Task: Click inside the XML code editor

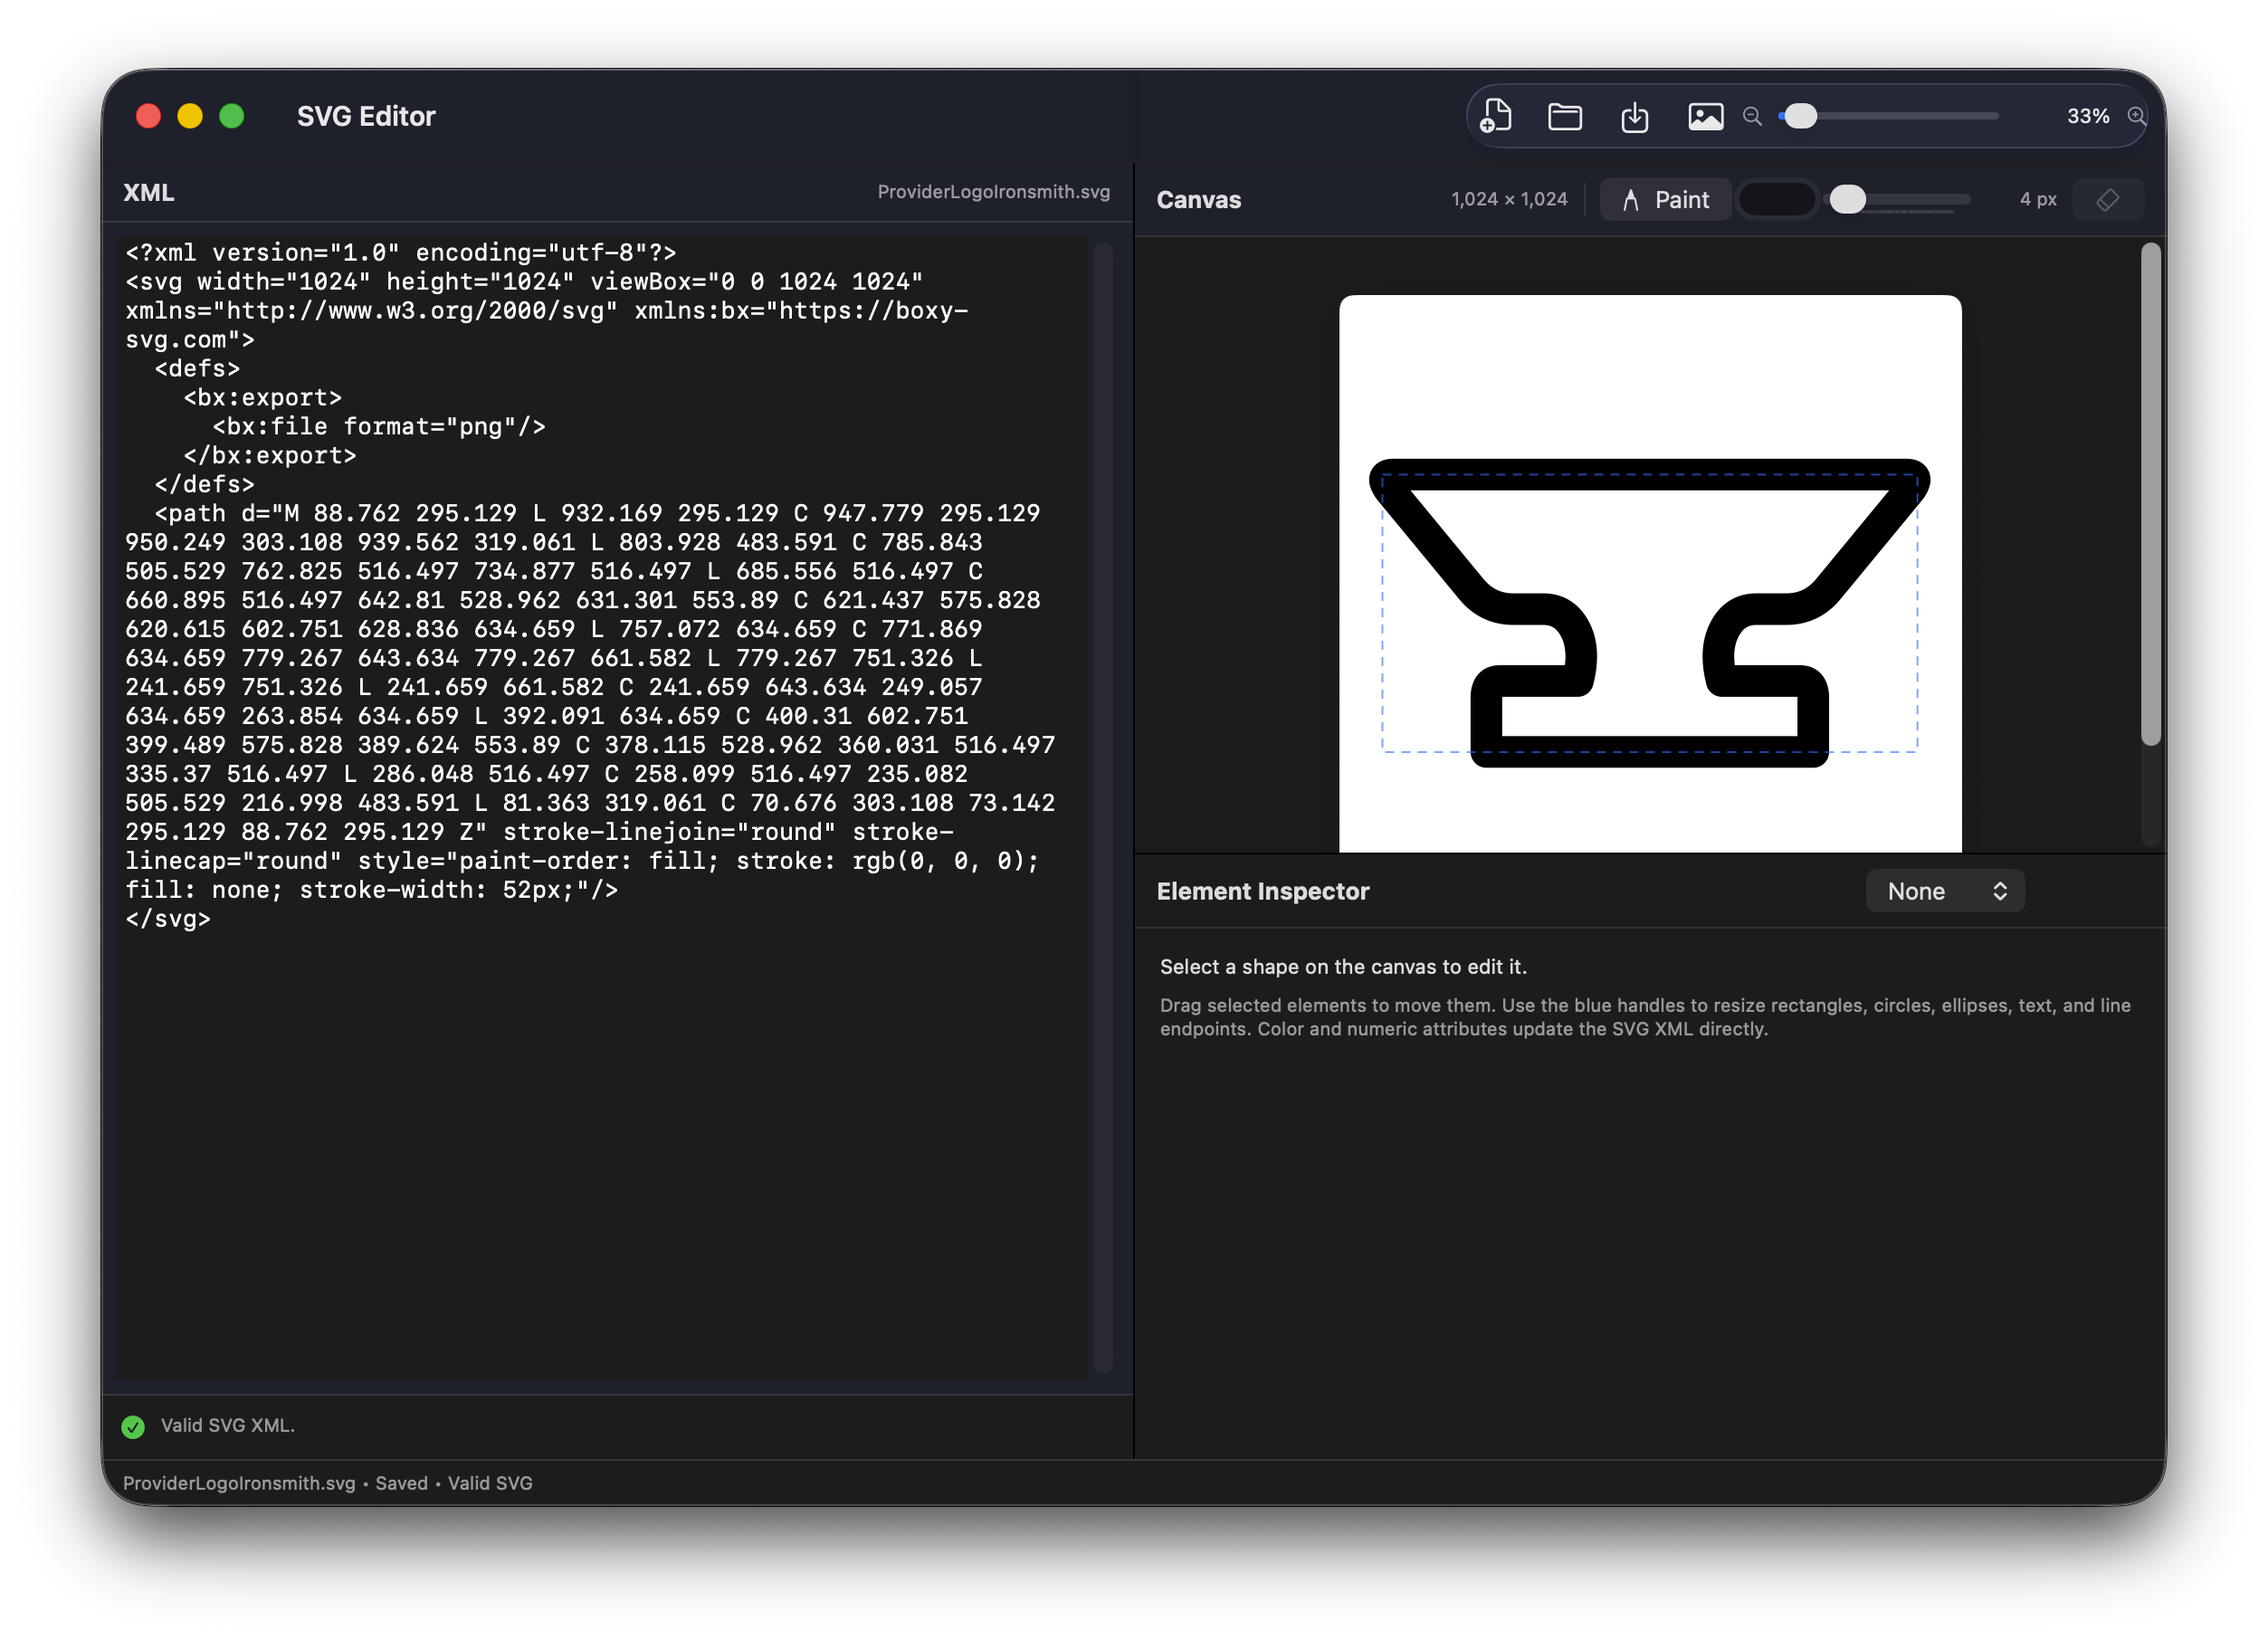Action: [600, 808]
